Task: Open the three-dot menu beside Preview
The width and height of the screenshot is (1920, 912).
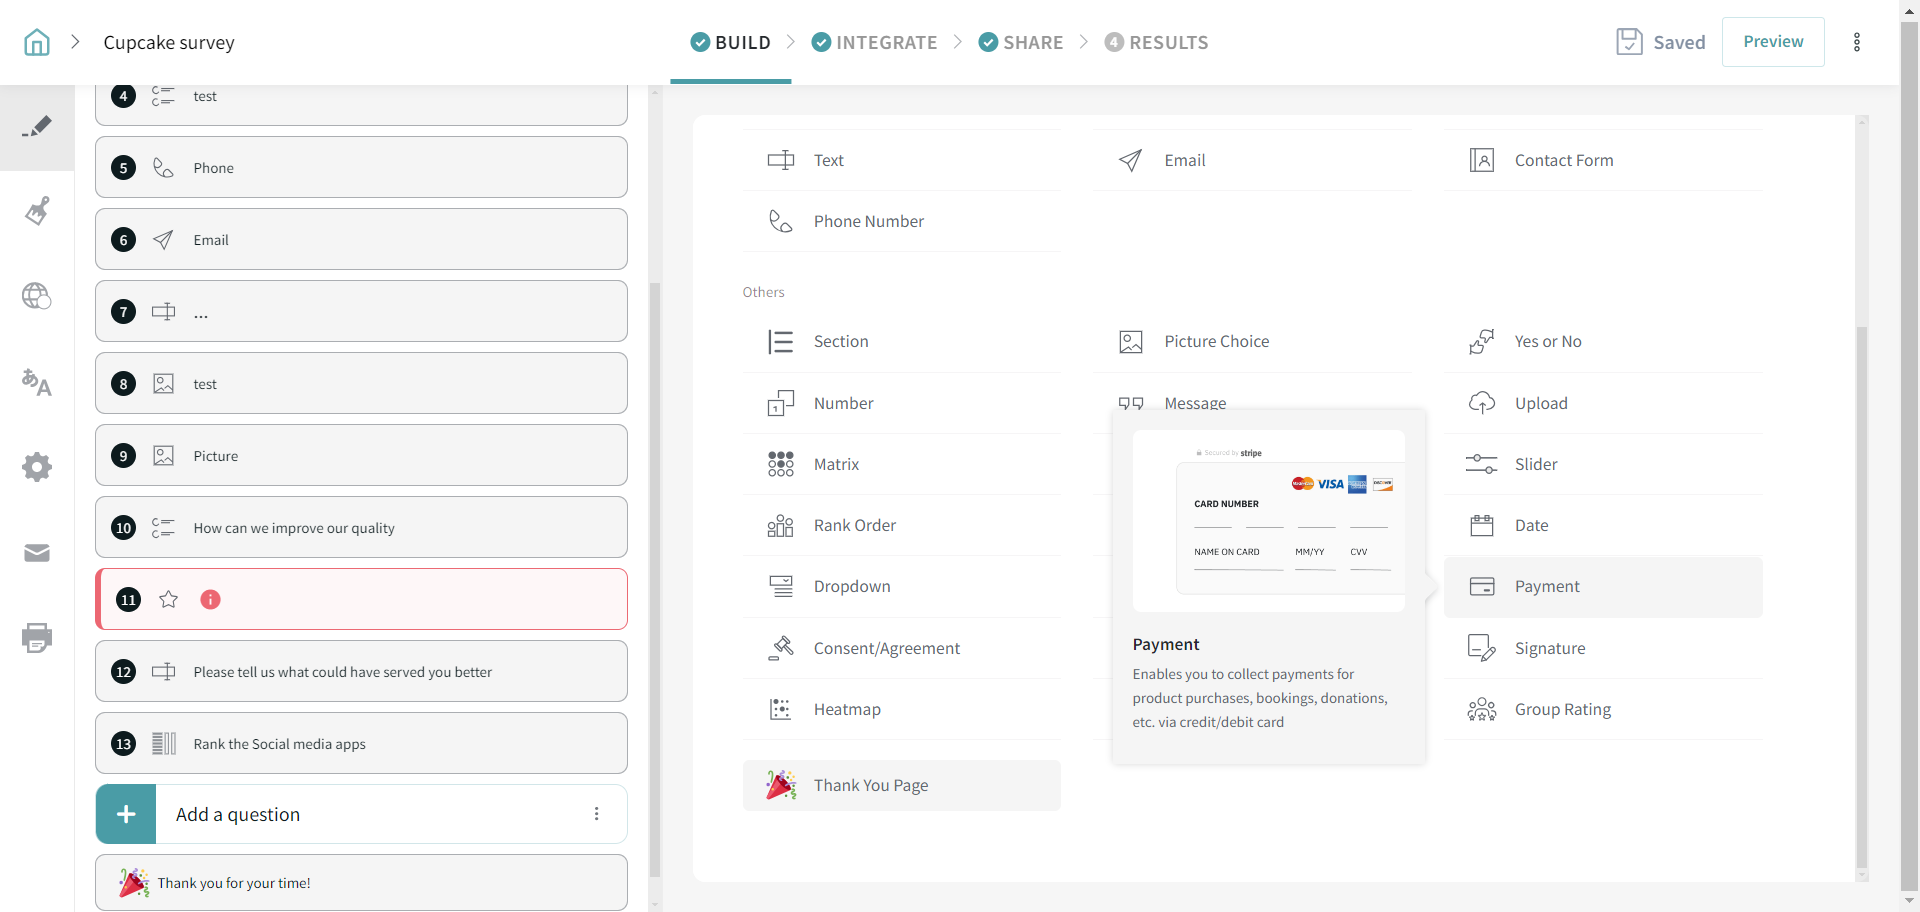Action: tap(1856, 42)
